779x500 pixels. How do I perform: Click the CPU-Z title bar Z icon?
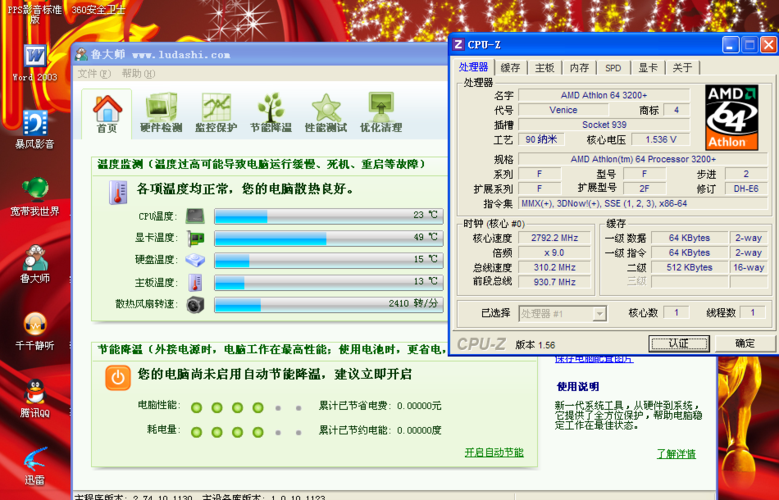click(458, 45)
